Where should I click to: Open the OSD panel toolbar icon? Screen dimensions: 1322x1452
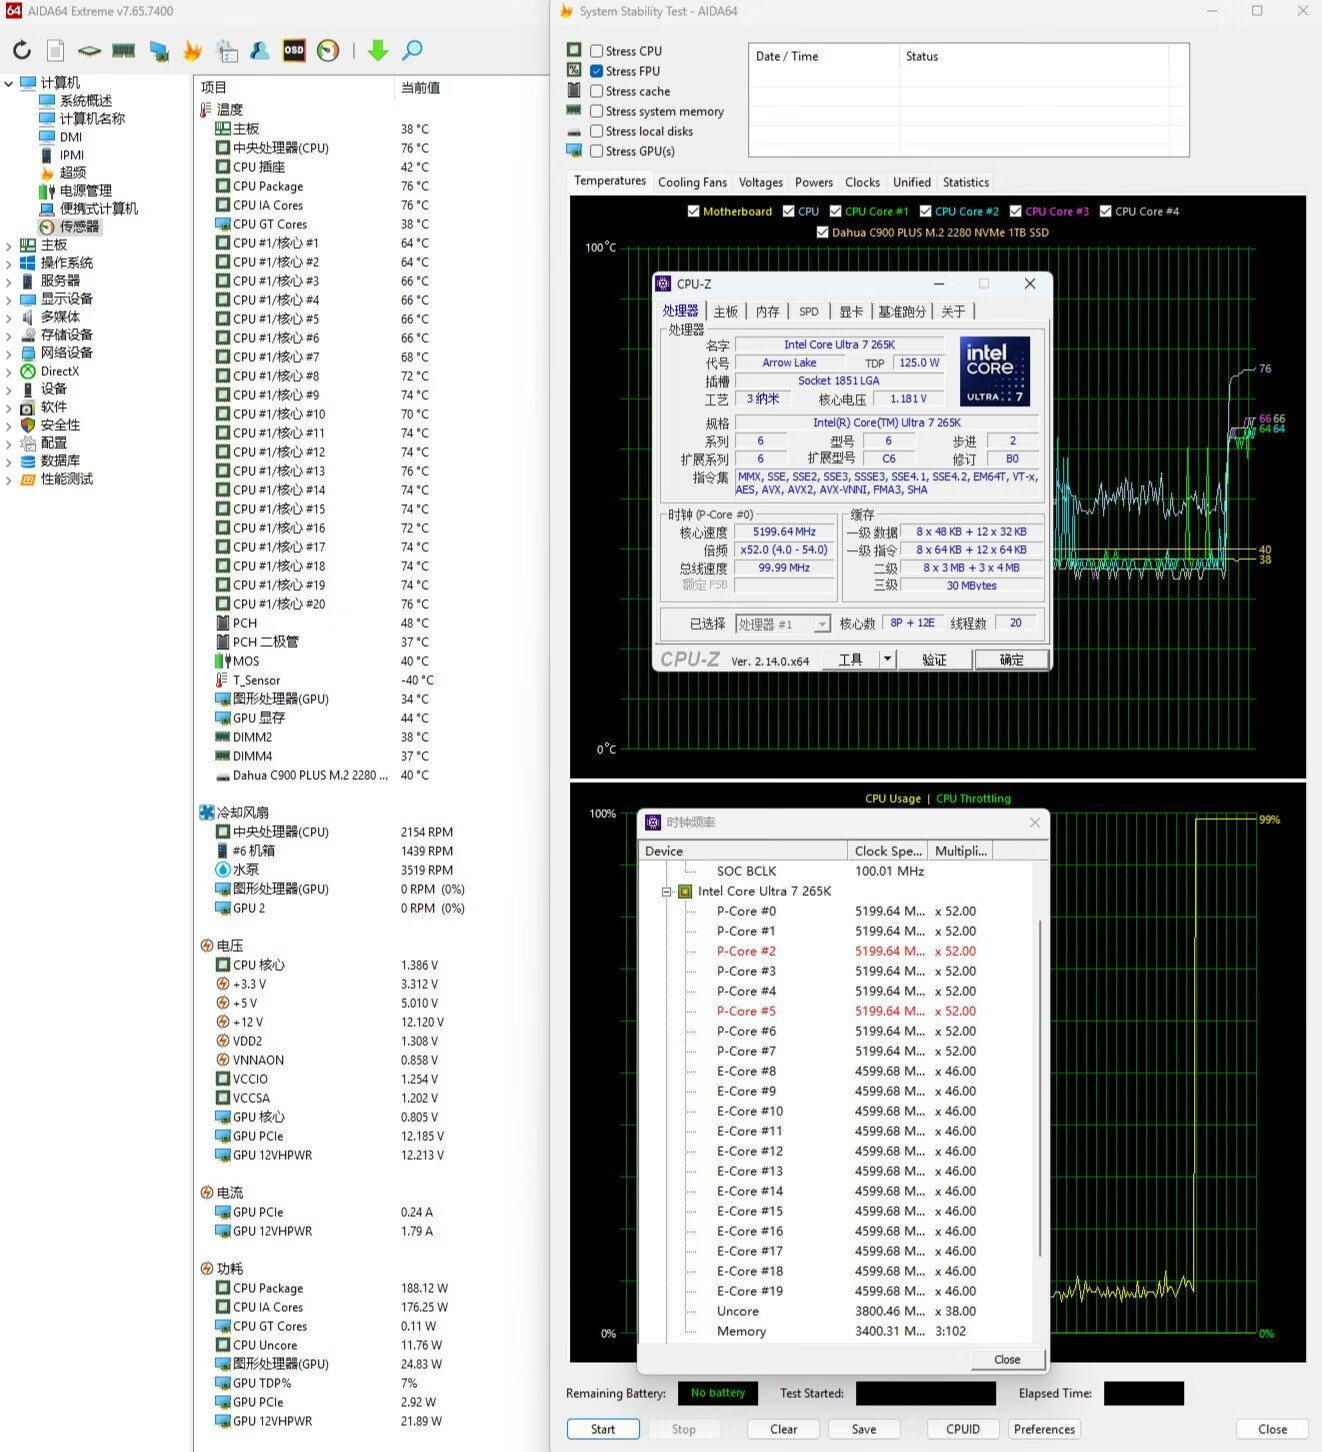pyautogui.click(x=294, y=50)
